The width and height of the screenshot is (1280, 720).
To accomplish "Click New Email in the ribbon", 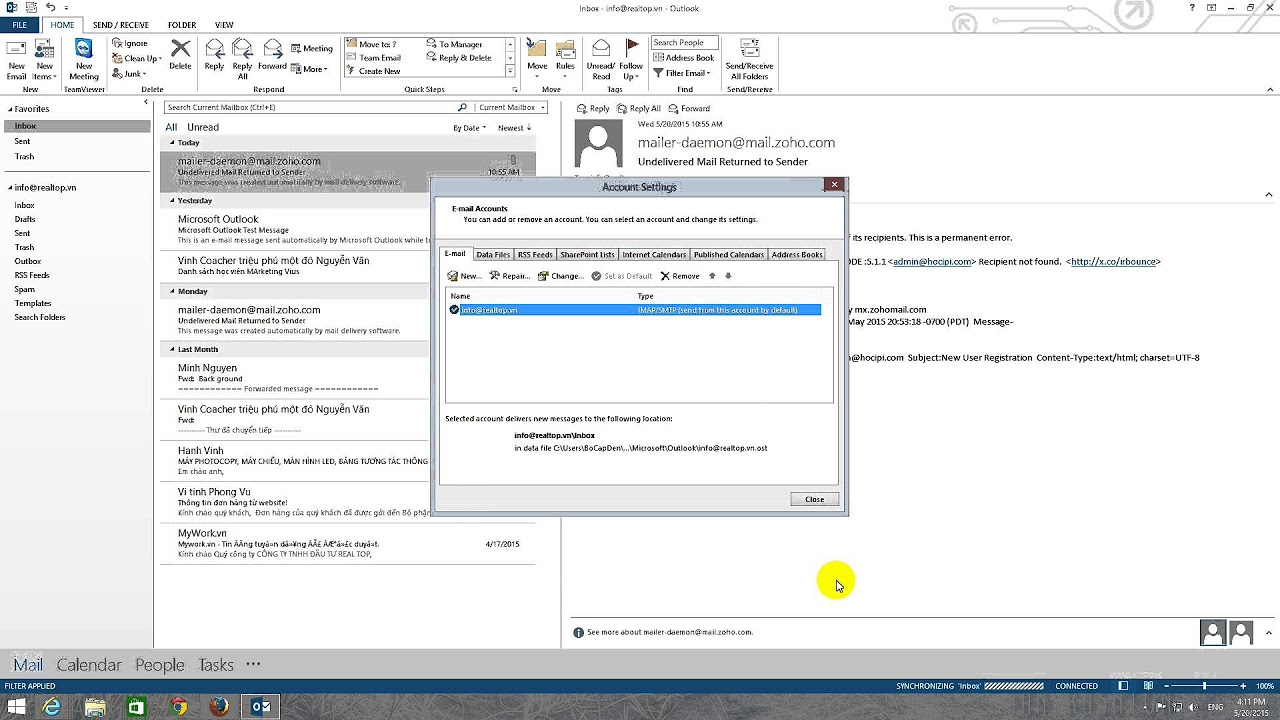I will [x=16, y=59].
